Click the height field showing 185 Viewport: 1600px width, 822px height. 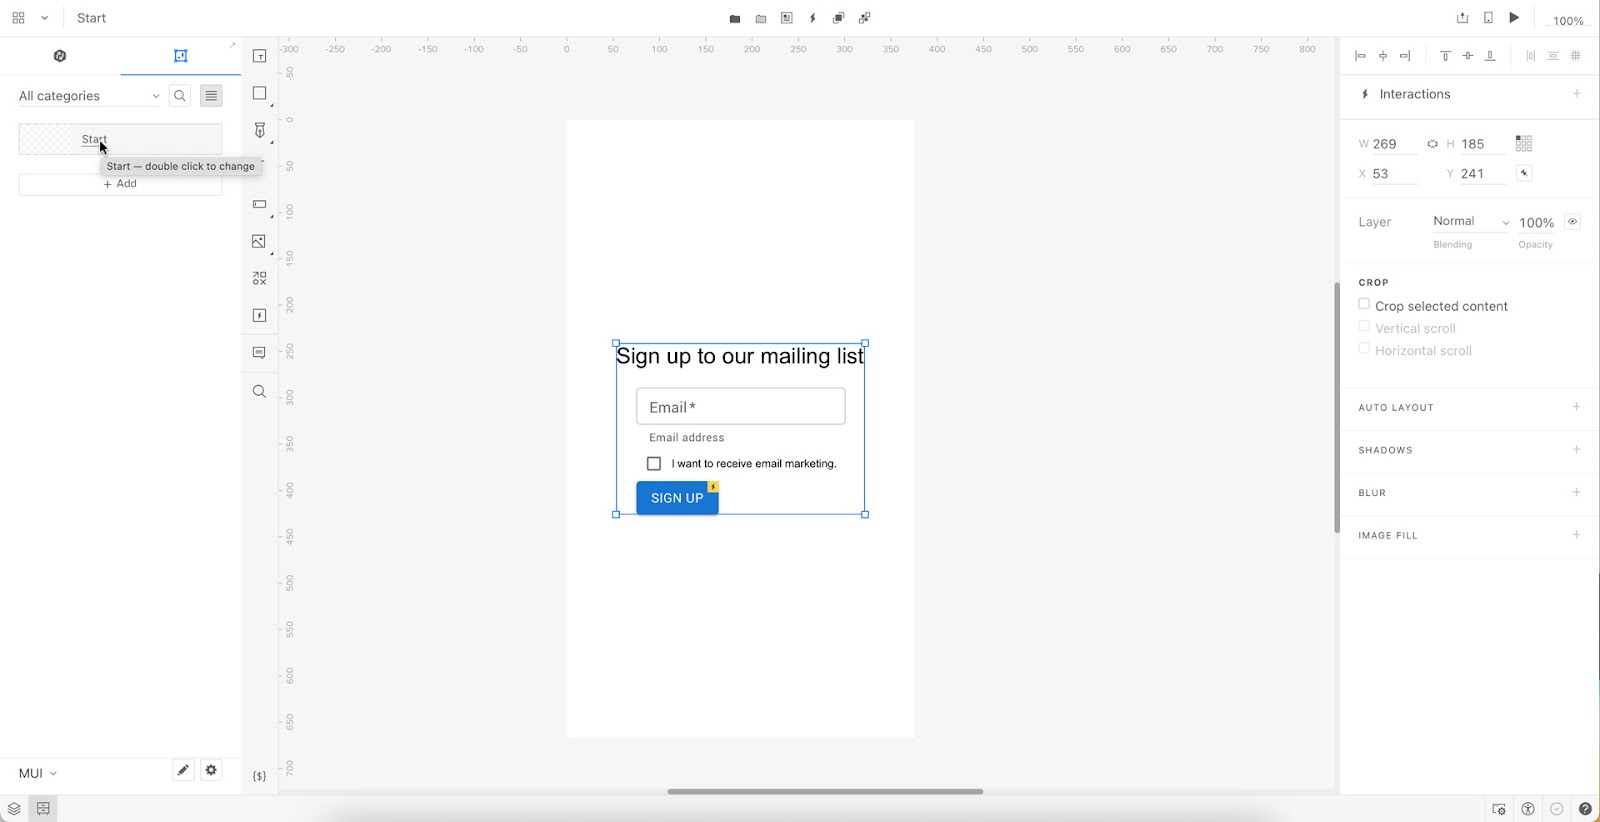1482,144
